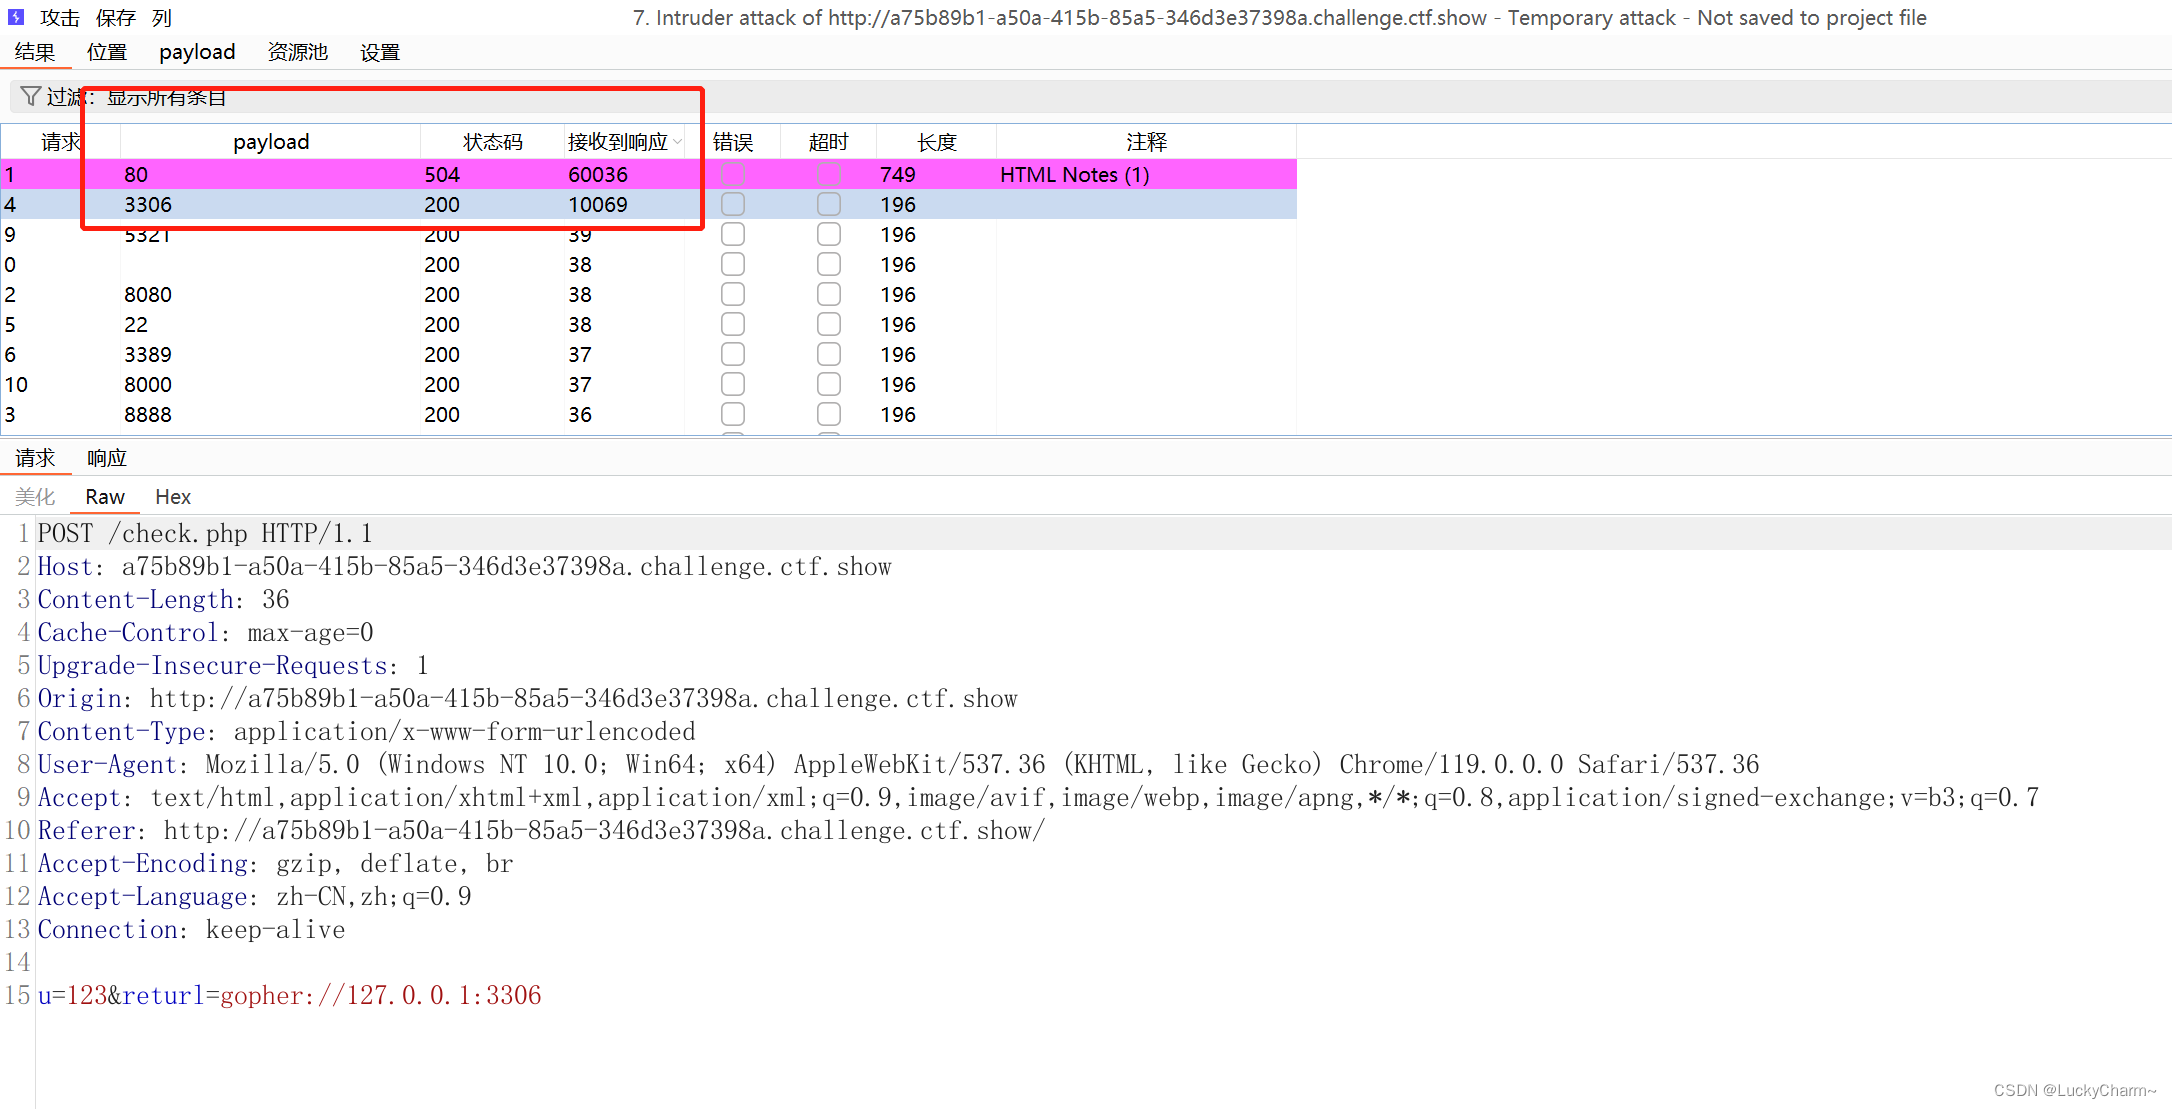The width and height of the screenshot is (2172, 1109).
Task: Click the Referer header line
Action: click(x=541, y=830)
